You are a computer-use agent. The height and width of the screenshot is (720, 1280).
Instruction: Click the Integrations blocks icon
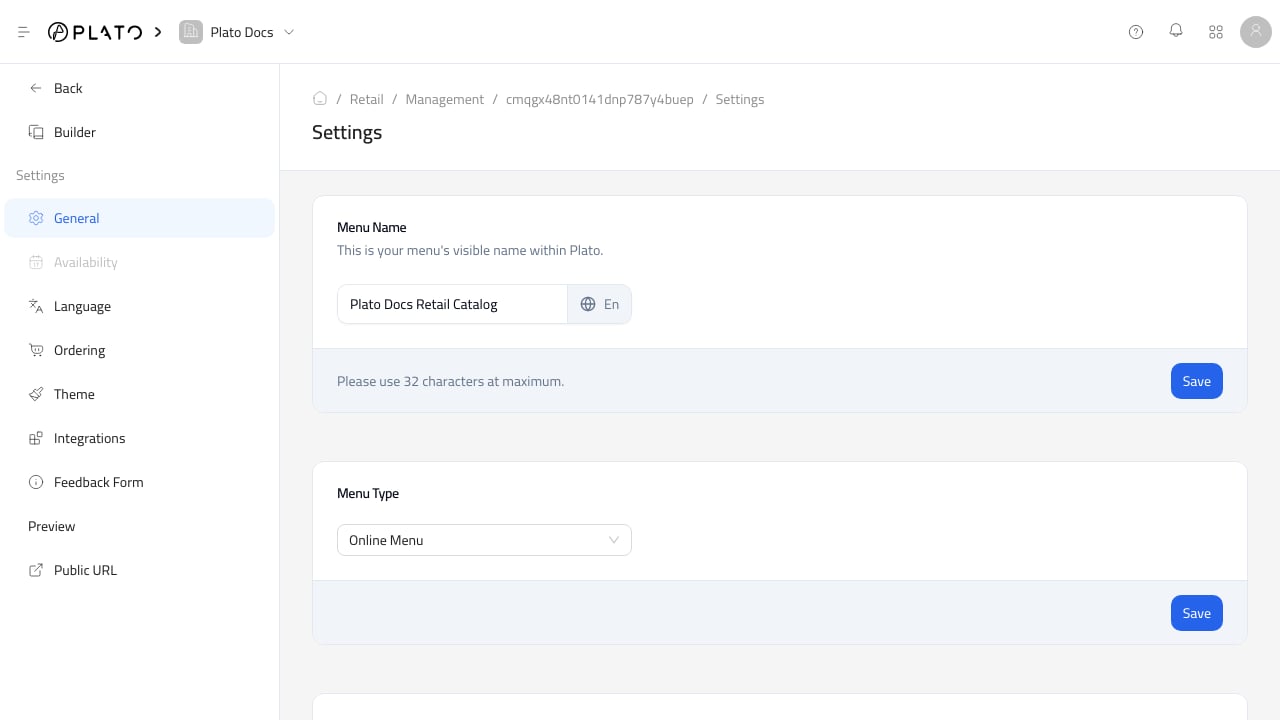point(36,438)
